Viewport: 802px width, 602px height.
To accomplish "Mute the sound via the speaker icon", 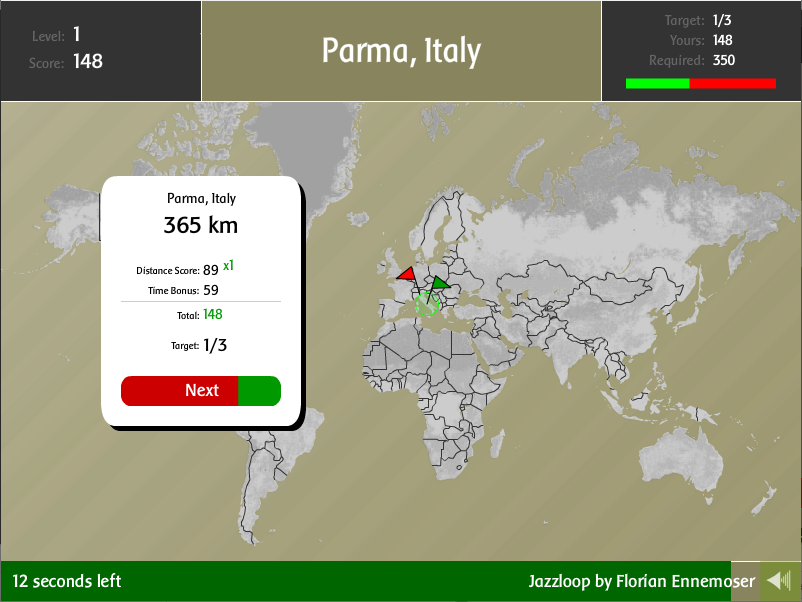I will coord(779,581).
